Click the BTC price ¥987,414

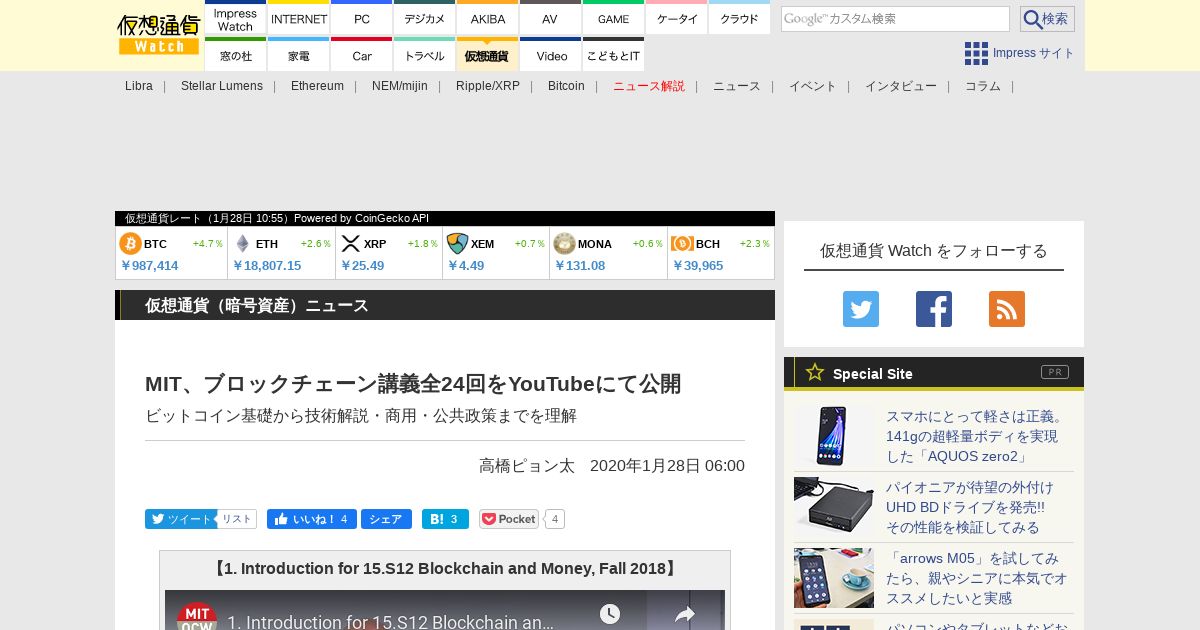coord(149,266)
